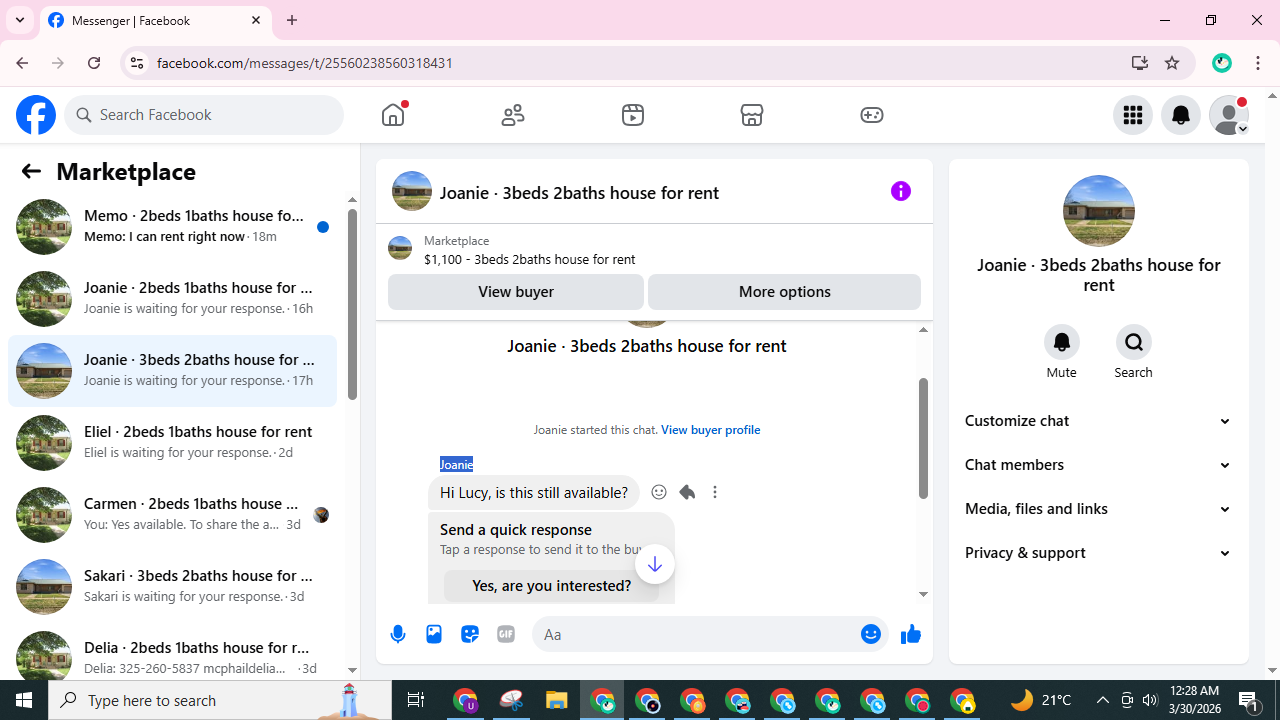This screenshot has width=1280, height=720.
Task: Click the browser address bar URL
Action: tap(305, 63)
